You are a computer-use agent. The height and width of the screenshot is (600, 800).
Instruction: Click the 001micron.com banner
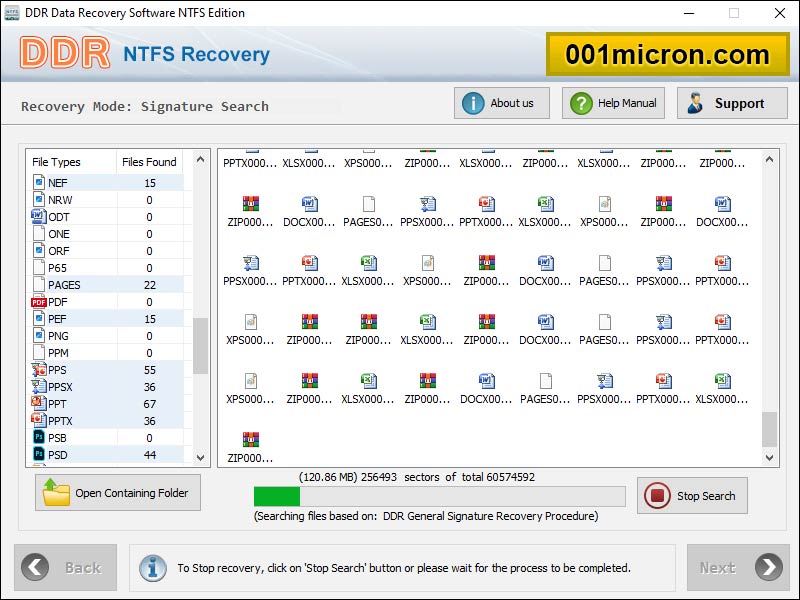click(668, 54)
